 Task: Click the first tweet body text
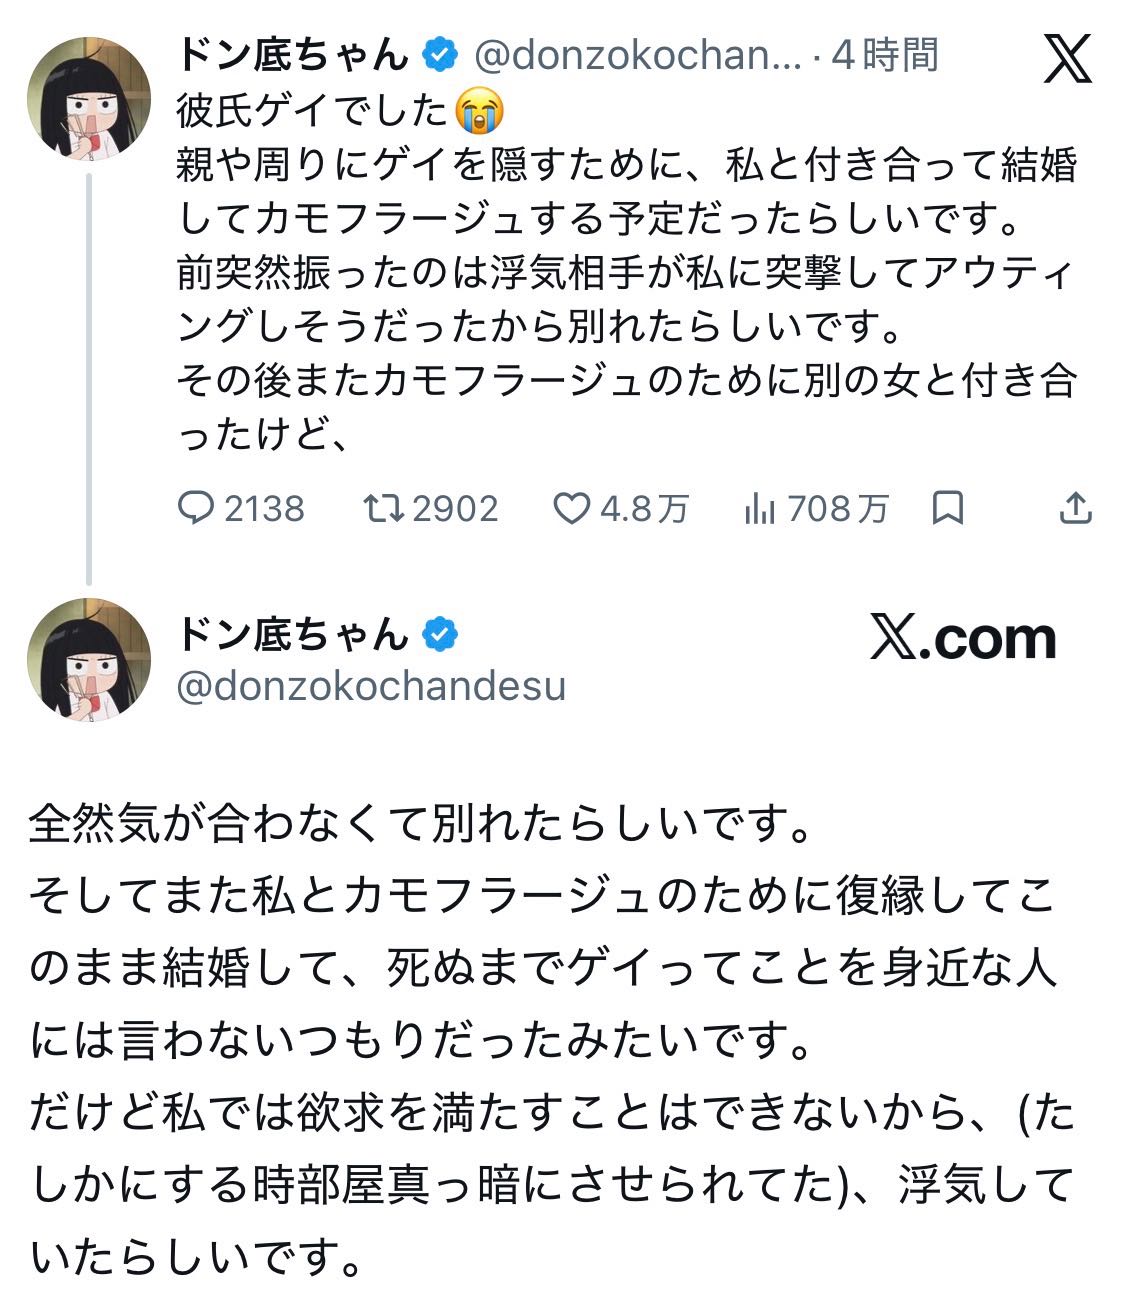pyautogui.click(x=626, y=272)
